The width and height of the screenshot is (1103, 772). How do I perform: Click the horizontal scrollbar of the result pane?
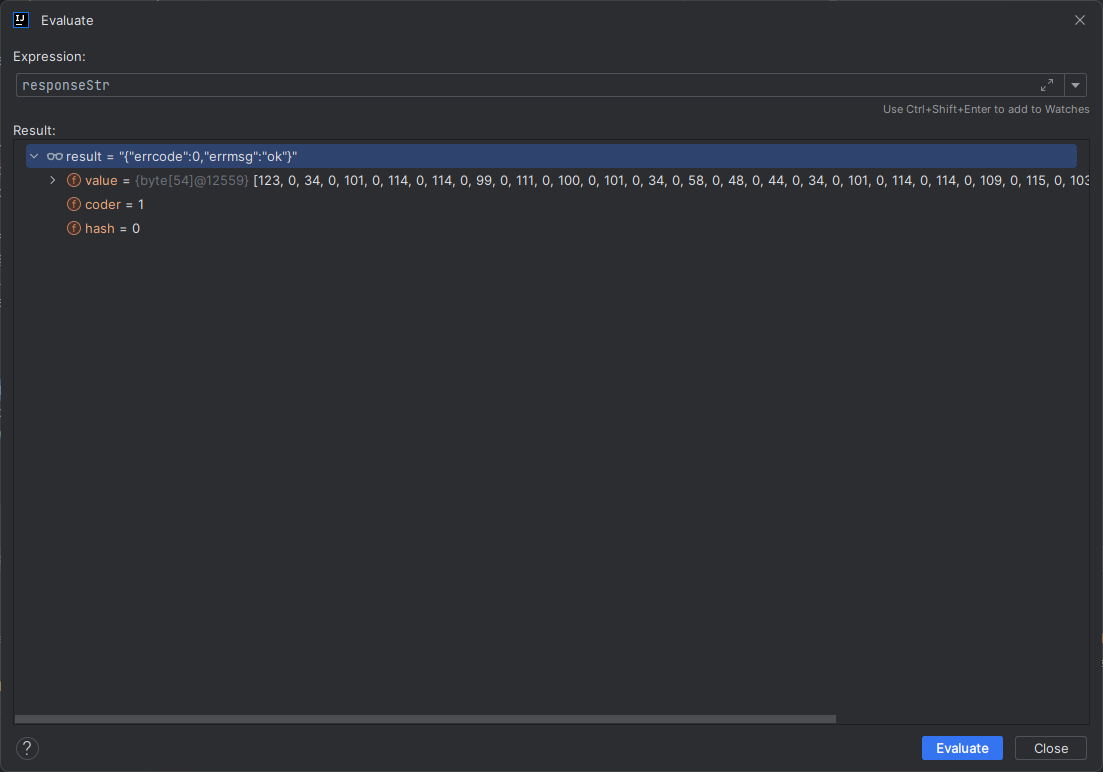(425, 719)
